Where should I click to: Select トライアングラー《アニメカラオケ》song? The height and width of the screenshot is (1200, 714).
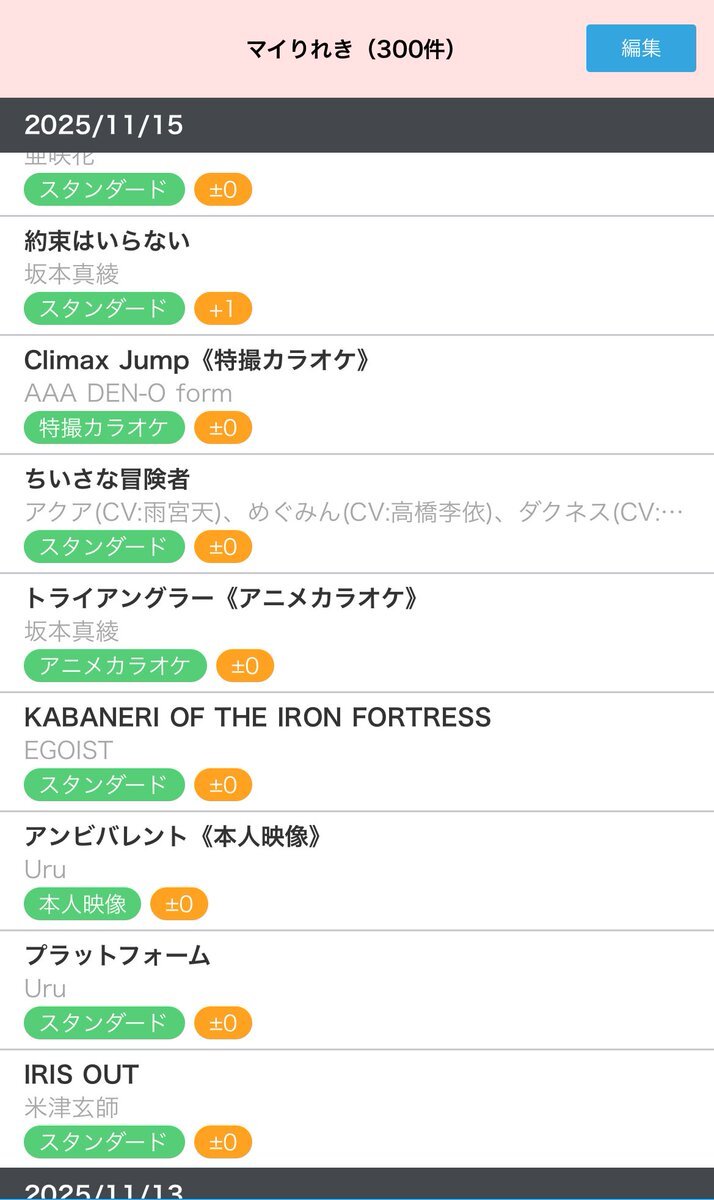(221, 598)
